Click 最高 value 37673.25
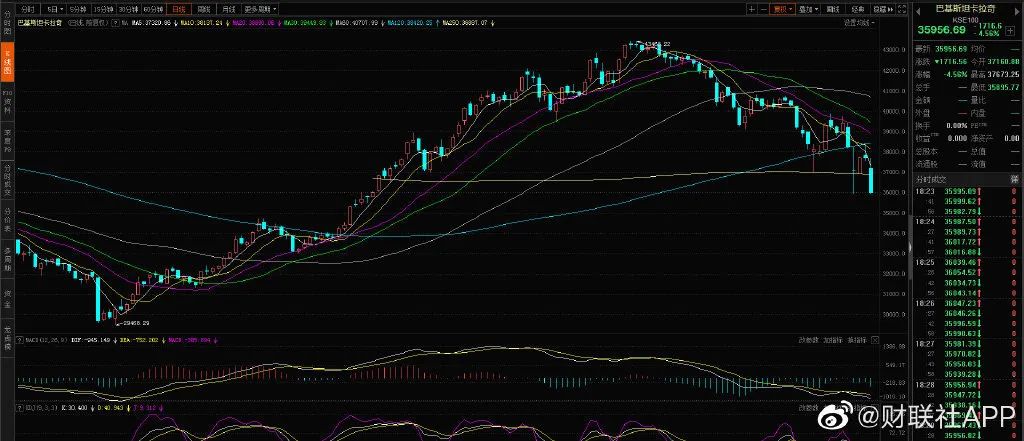Image resolution: width=1024 pixels, height=441 pixels. [x=1004, y=74]
